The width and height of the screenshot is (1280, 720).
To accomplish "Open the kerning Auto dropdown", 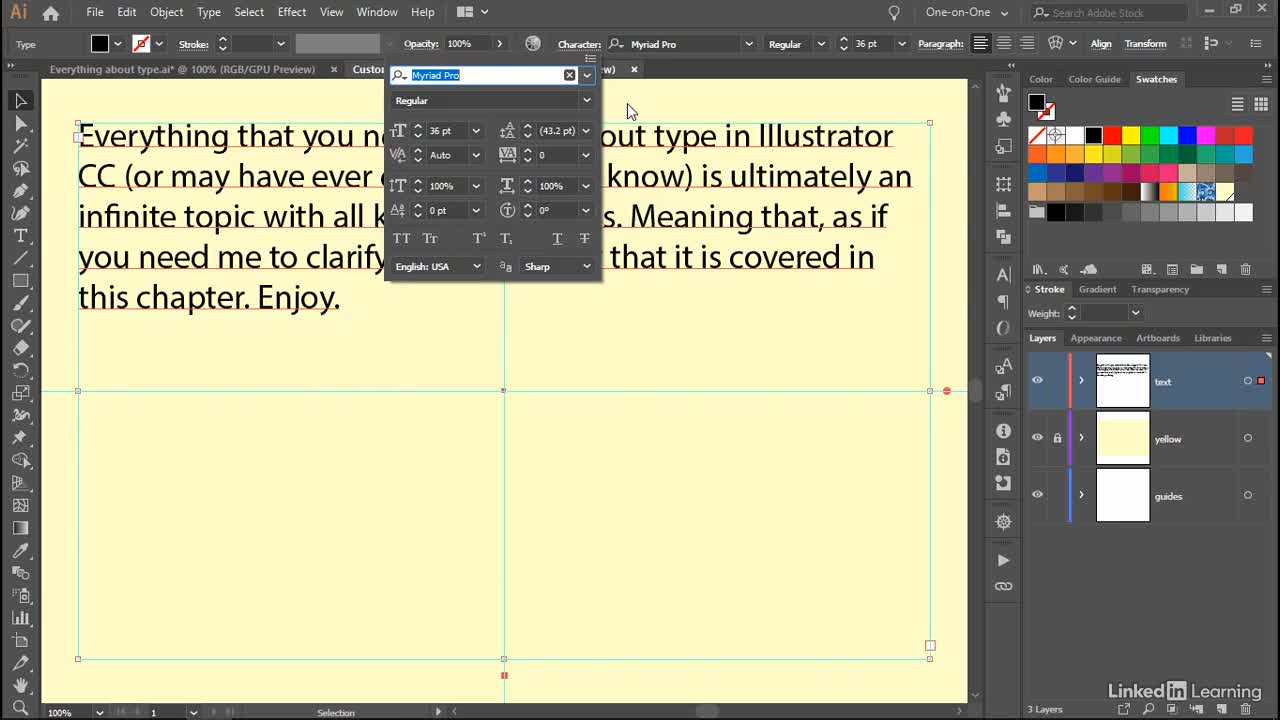I will [x=476, y=155].
